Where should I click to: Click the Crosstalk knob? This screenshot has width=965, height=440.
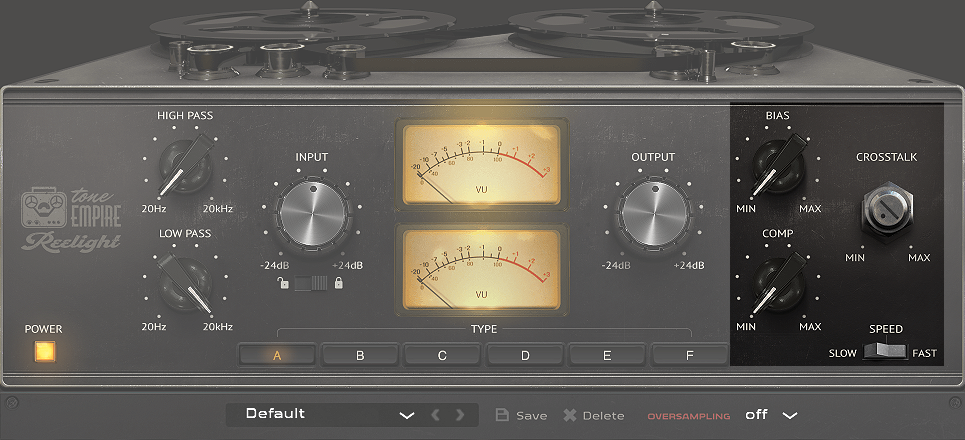tap(885, 210)
